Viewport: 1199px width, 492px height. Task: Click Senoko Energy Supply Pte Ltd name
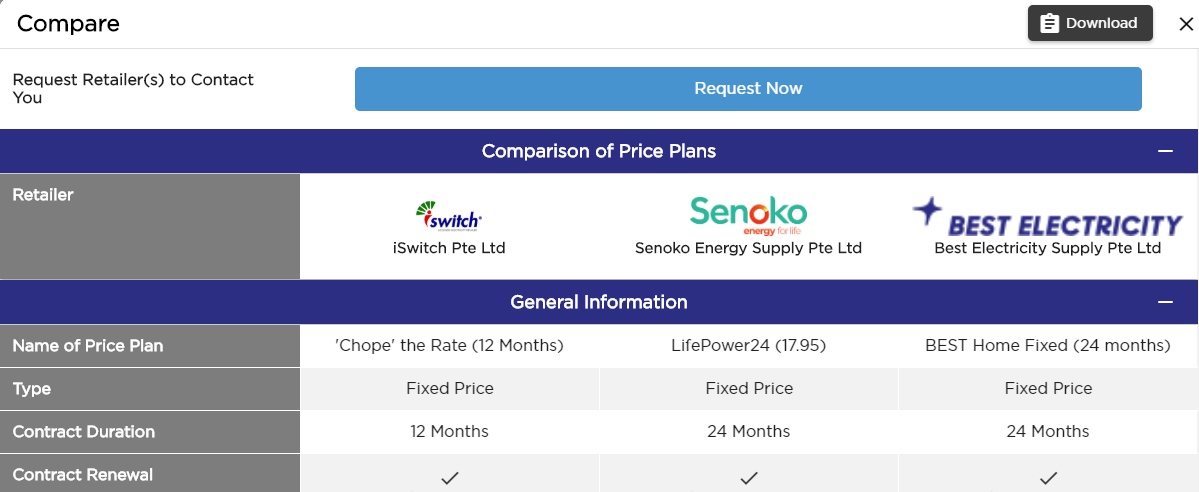click(x=748, y=248)
